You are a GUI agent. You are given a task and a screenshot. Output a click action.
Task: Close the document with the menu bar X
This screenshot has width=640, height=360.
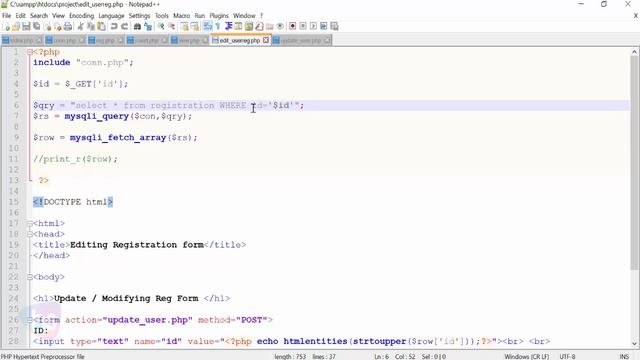point(636,16)
